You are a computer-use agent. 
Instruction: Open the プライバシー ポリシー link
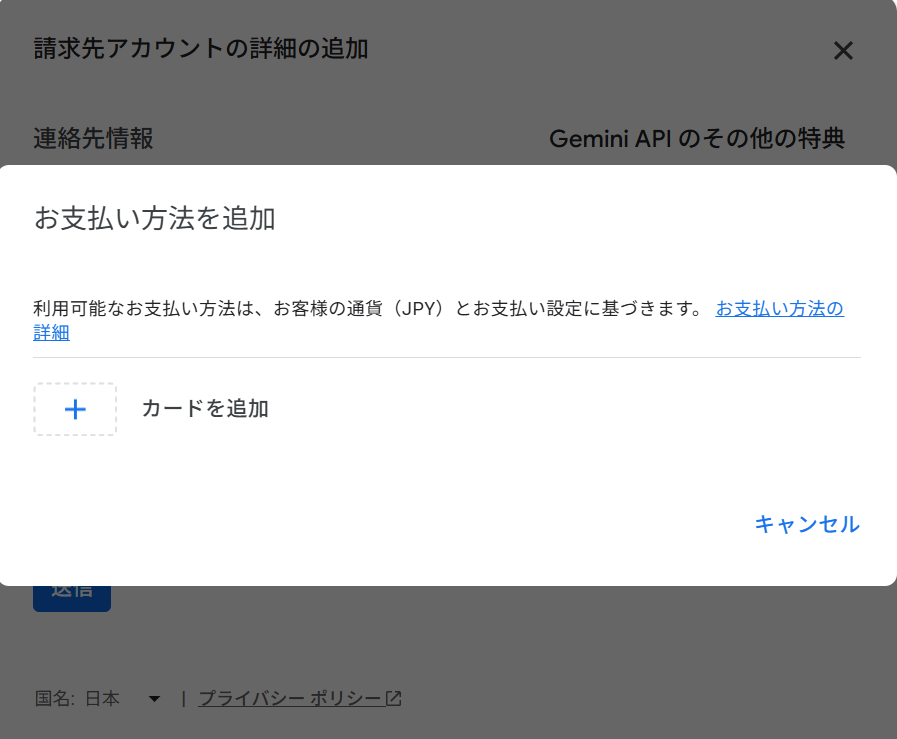(x=289, y=699)
